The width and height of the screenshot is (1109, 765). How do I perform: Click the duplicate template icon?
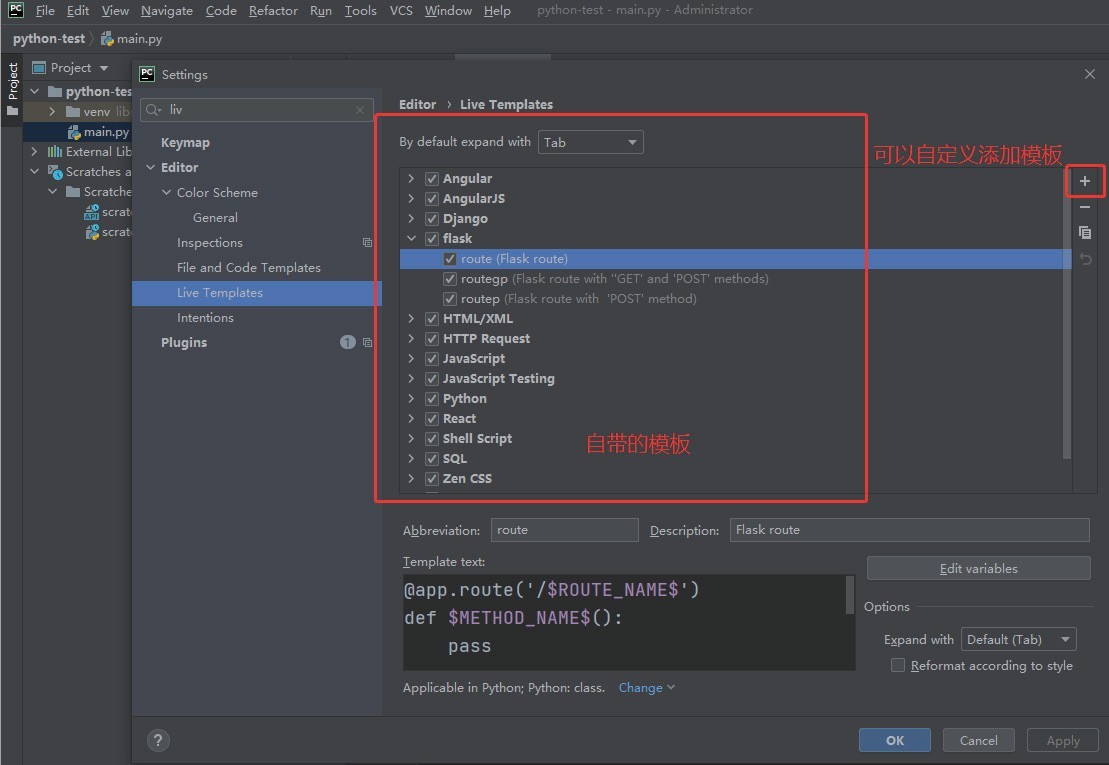pos(1084,233)
